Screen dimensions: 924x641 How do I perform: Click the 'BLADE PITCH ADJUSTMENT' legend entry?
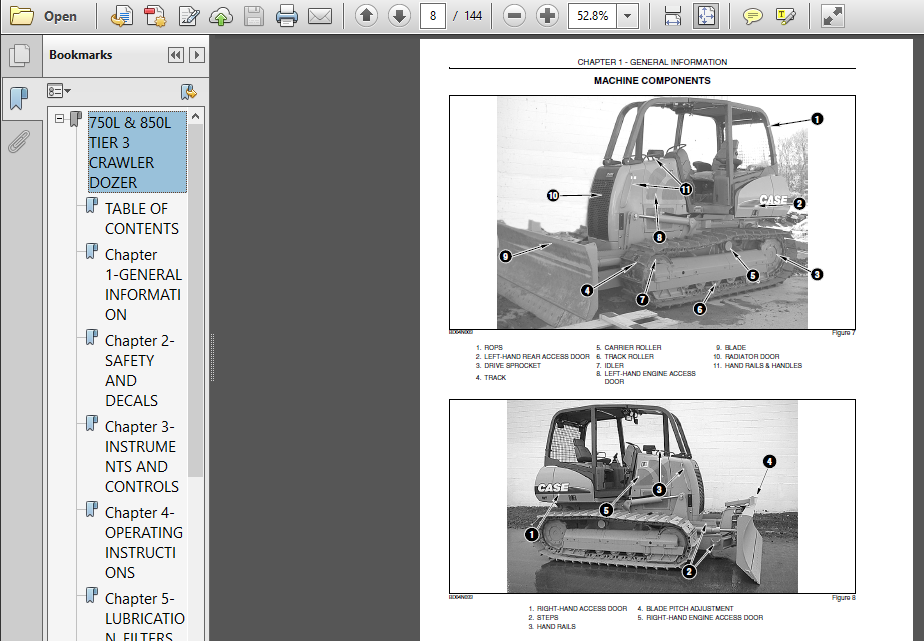(x=685, y=609)
